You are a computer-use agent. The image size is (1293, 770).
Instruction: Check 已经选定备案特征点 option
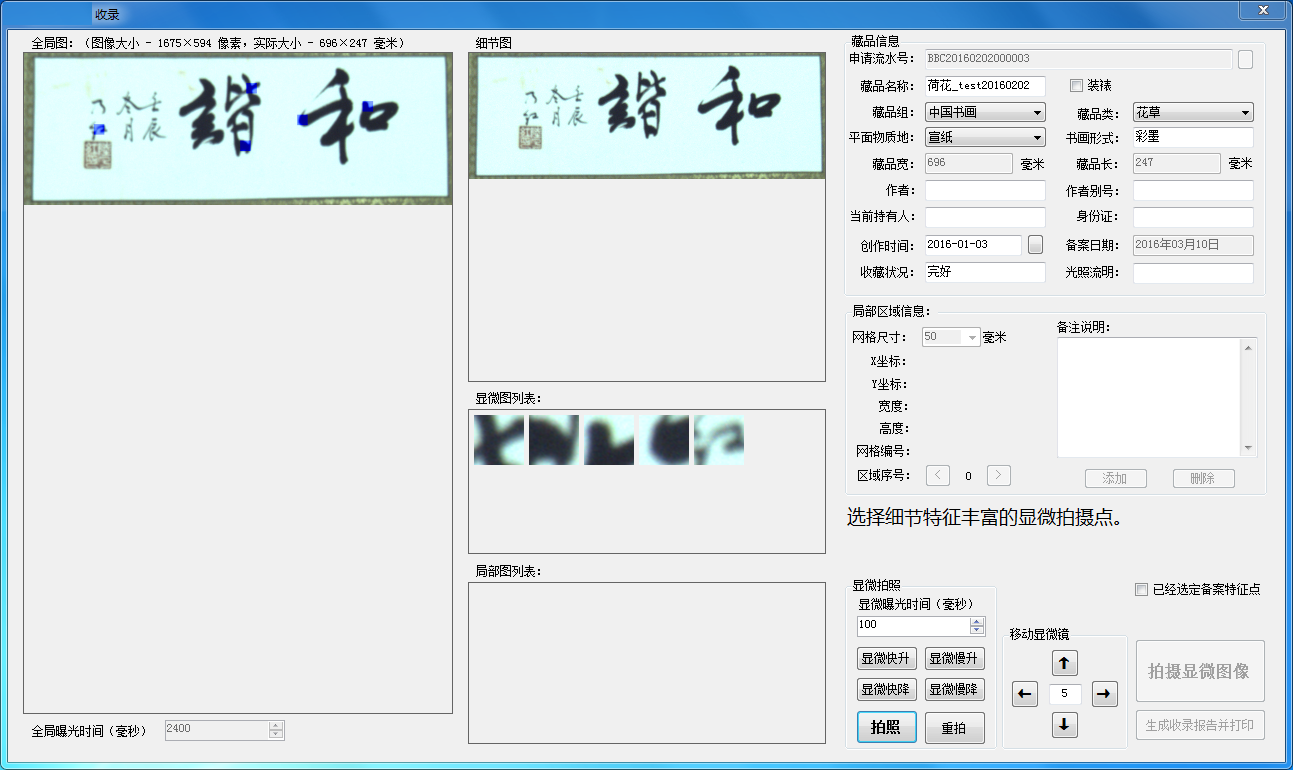coord(1142,590)
